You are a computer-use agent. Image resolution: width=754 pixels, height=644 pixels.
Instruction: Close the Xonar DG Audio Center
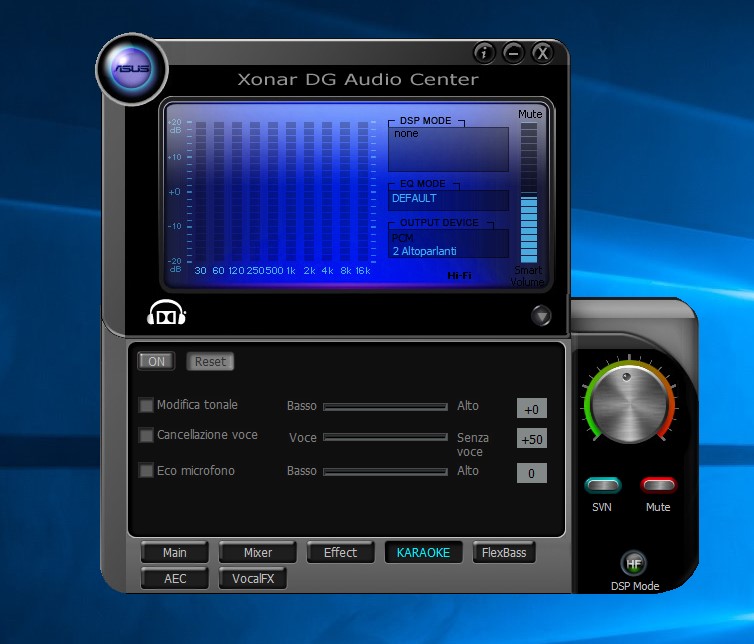pos(542,52)
